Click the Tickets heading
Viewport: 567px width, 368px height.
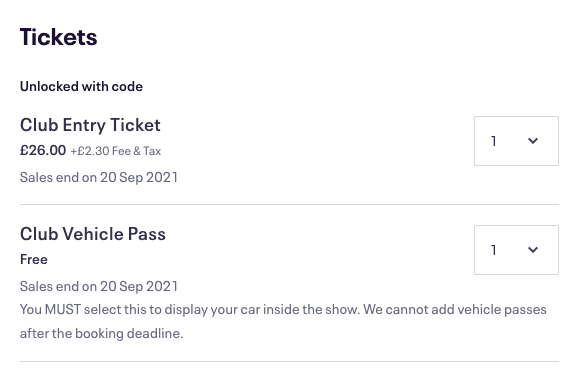point(59,37)
